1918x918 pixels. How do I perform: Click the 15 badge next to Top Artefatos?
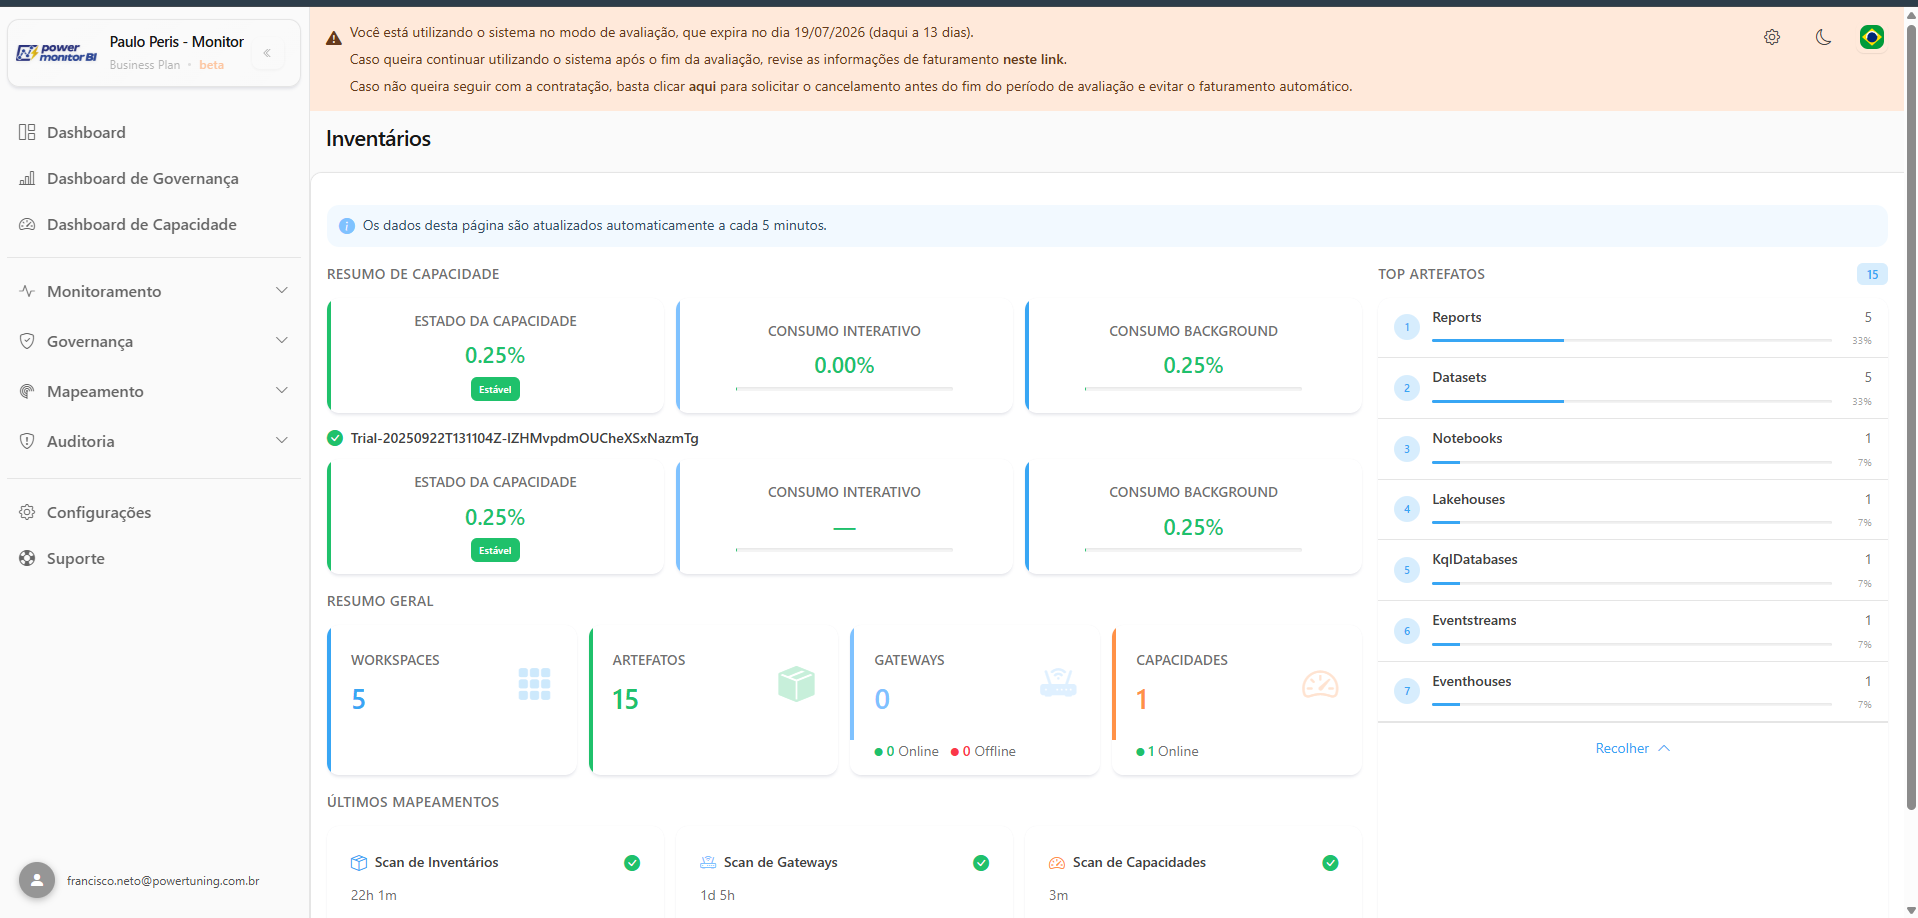[x=1872, y=274]
